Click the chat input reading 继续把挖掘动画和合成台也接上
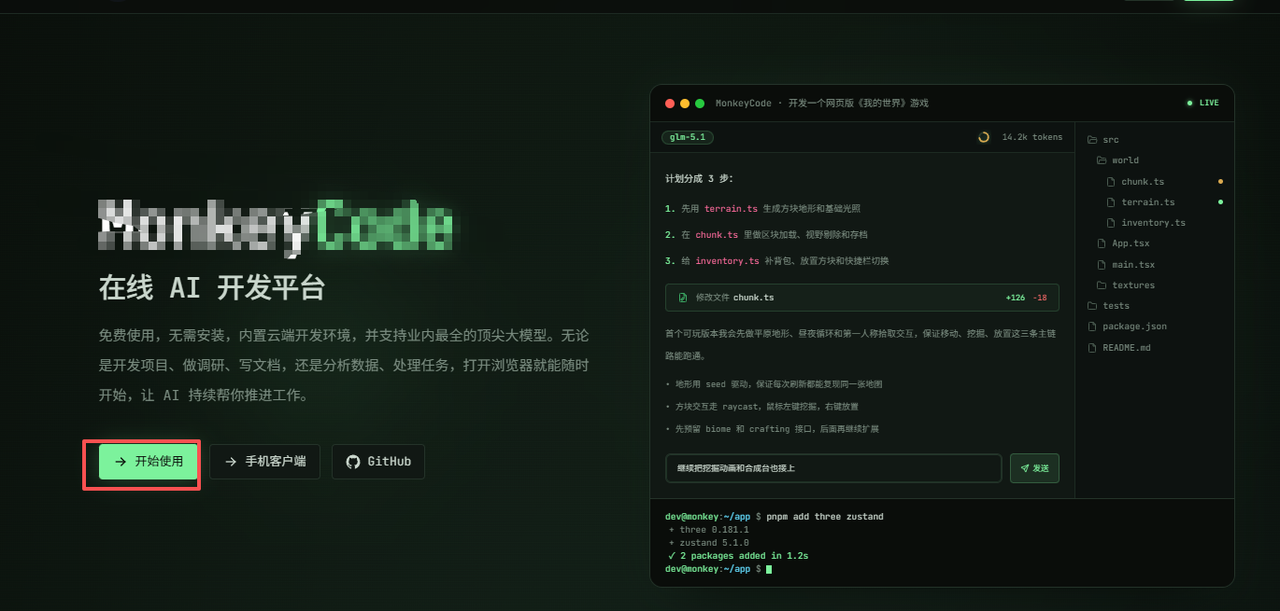The image size is (1280, 611). (833, 468)
